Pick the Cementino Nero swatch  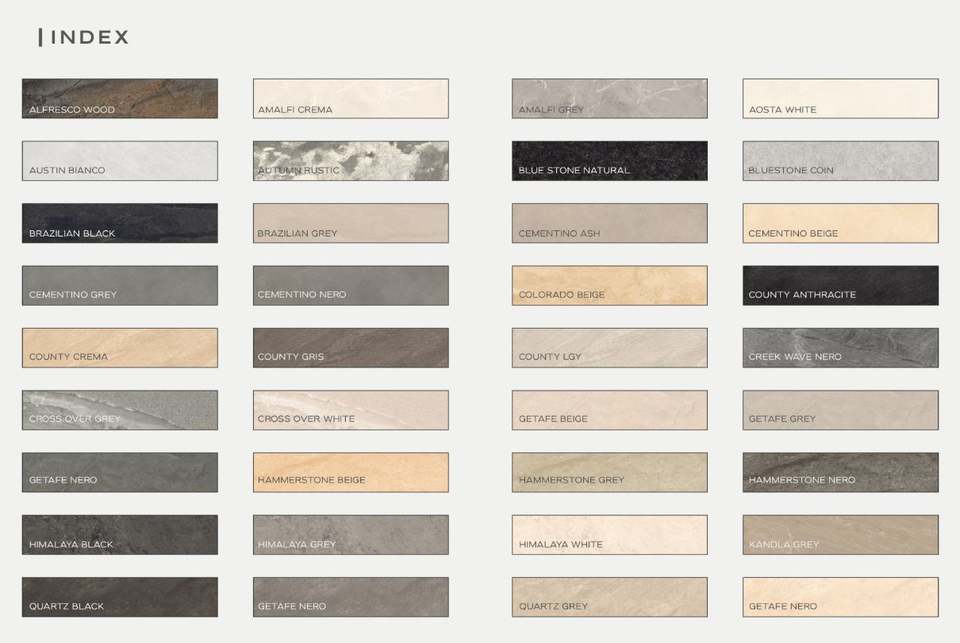pos(351,285)
